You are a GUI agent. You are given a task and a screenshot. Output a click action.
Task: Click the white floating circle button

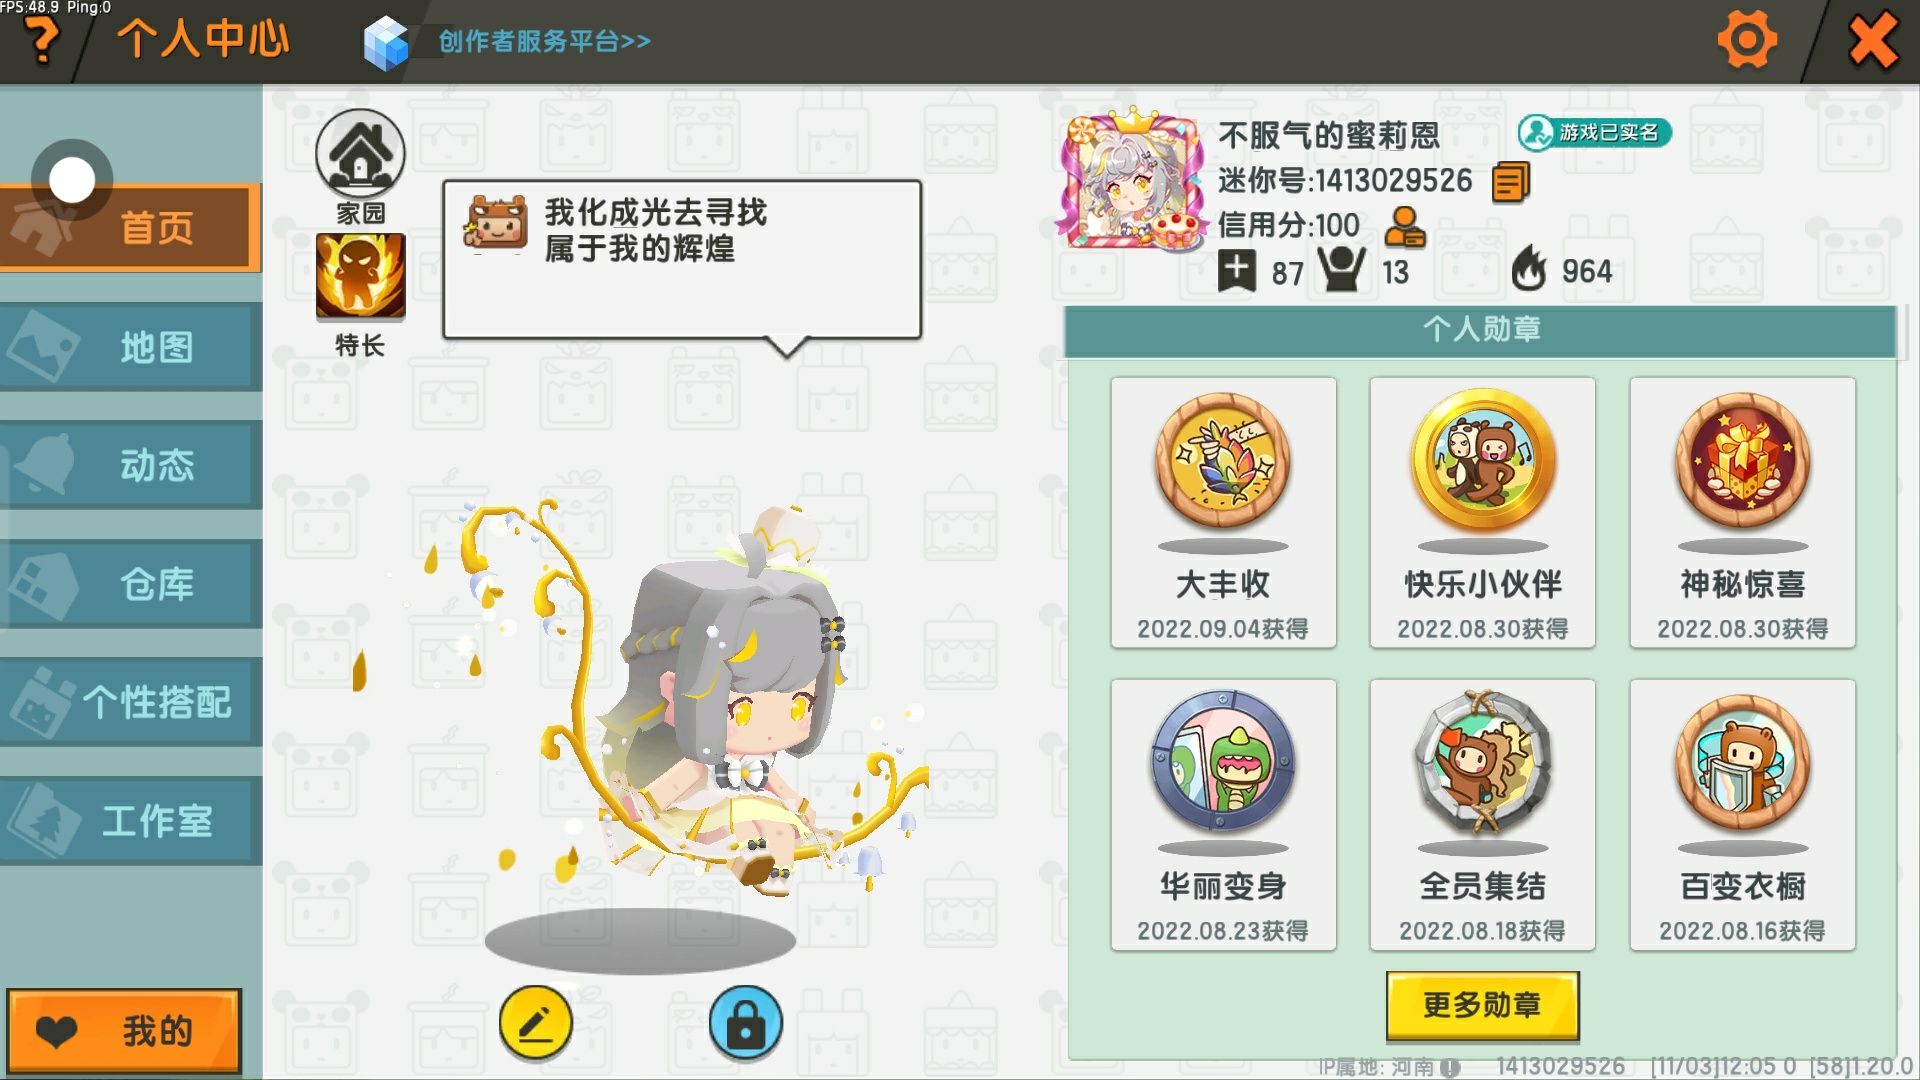(x=72, y=180)
